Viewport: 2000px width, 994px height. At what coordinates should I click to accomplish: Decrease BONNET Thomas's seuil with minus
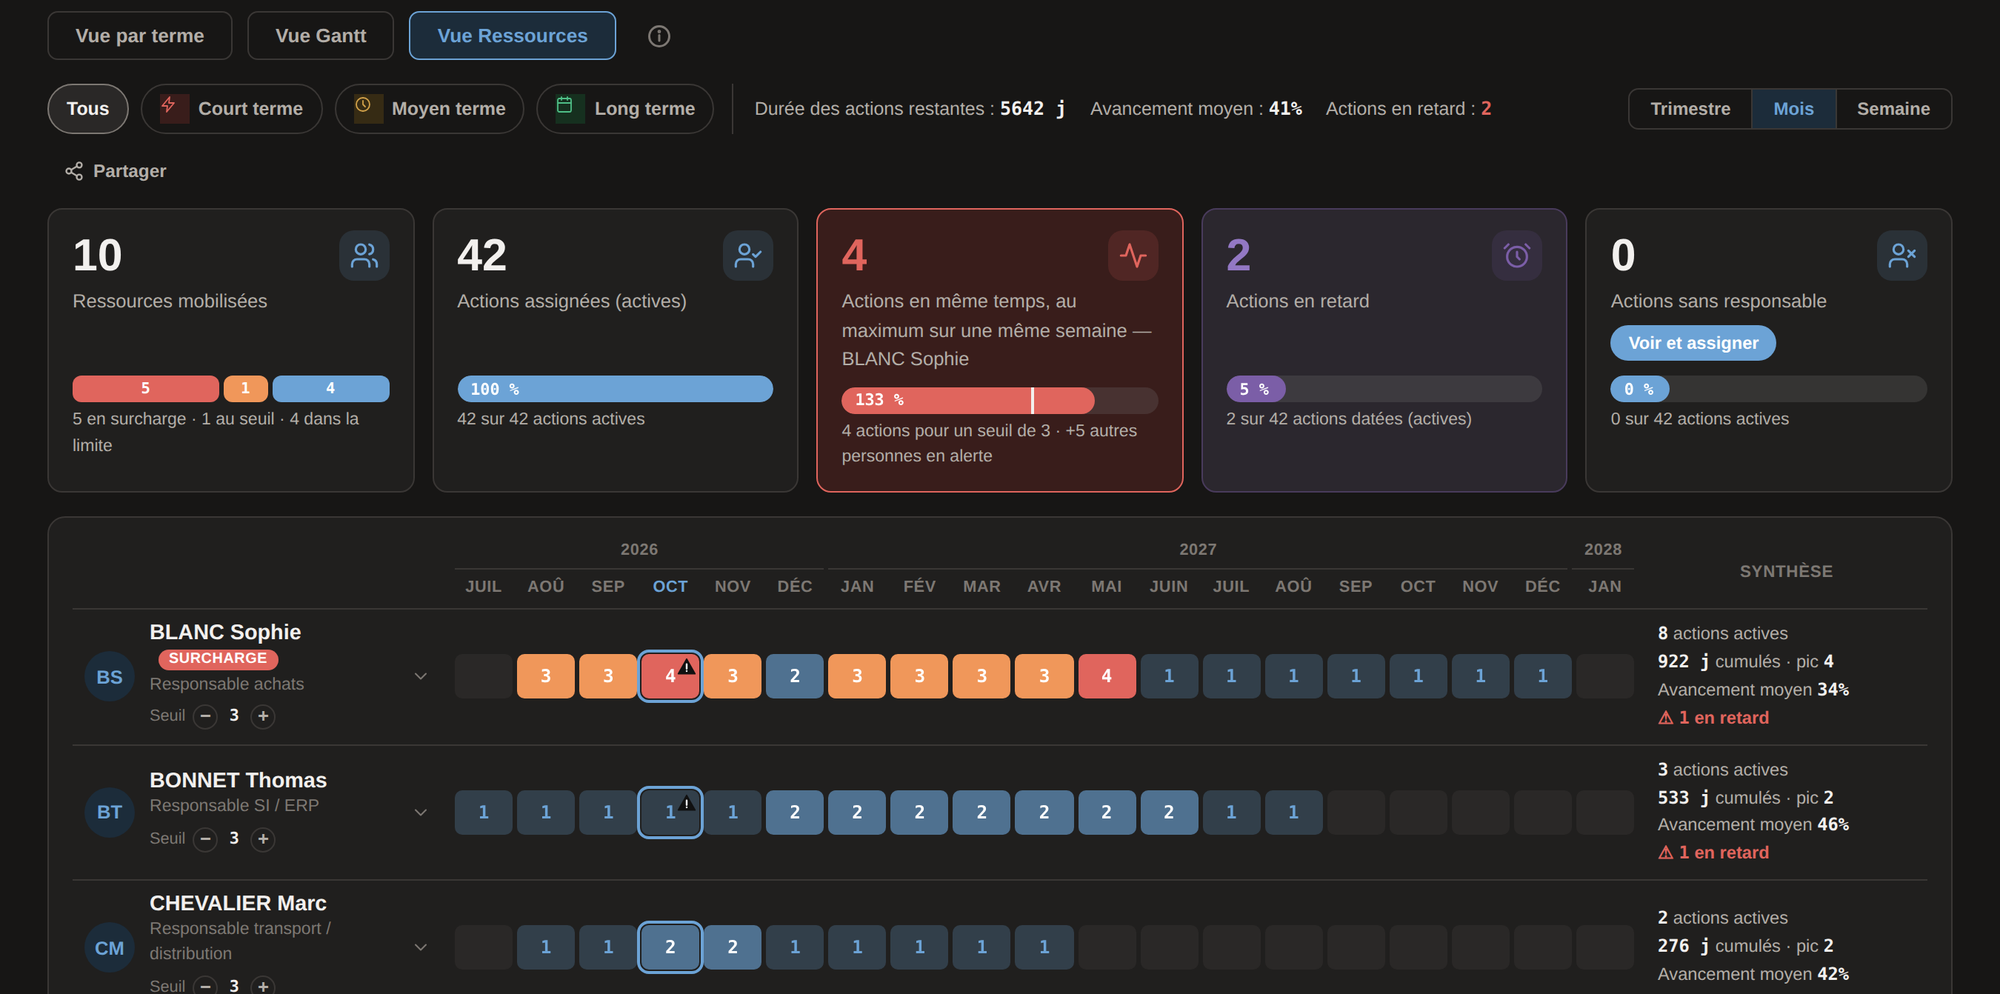(205, 839)
